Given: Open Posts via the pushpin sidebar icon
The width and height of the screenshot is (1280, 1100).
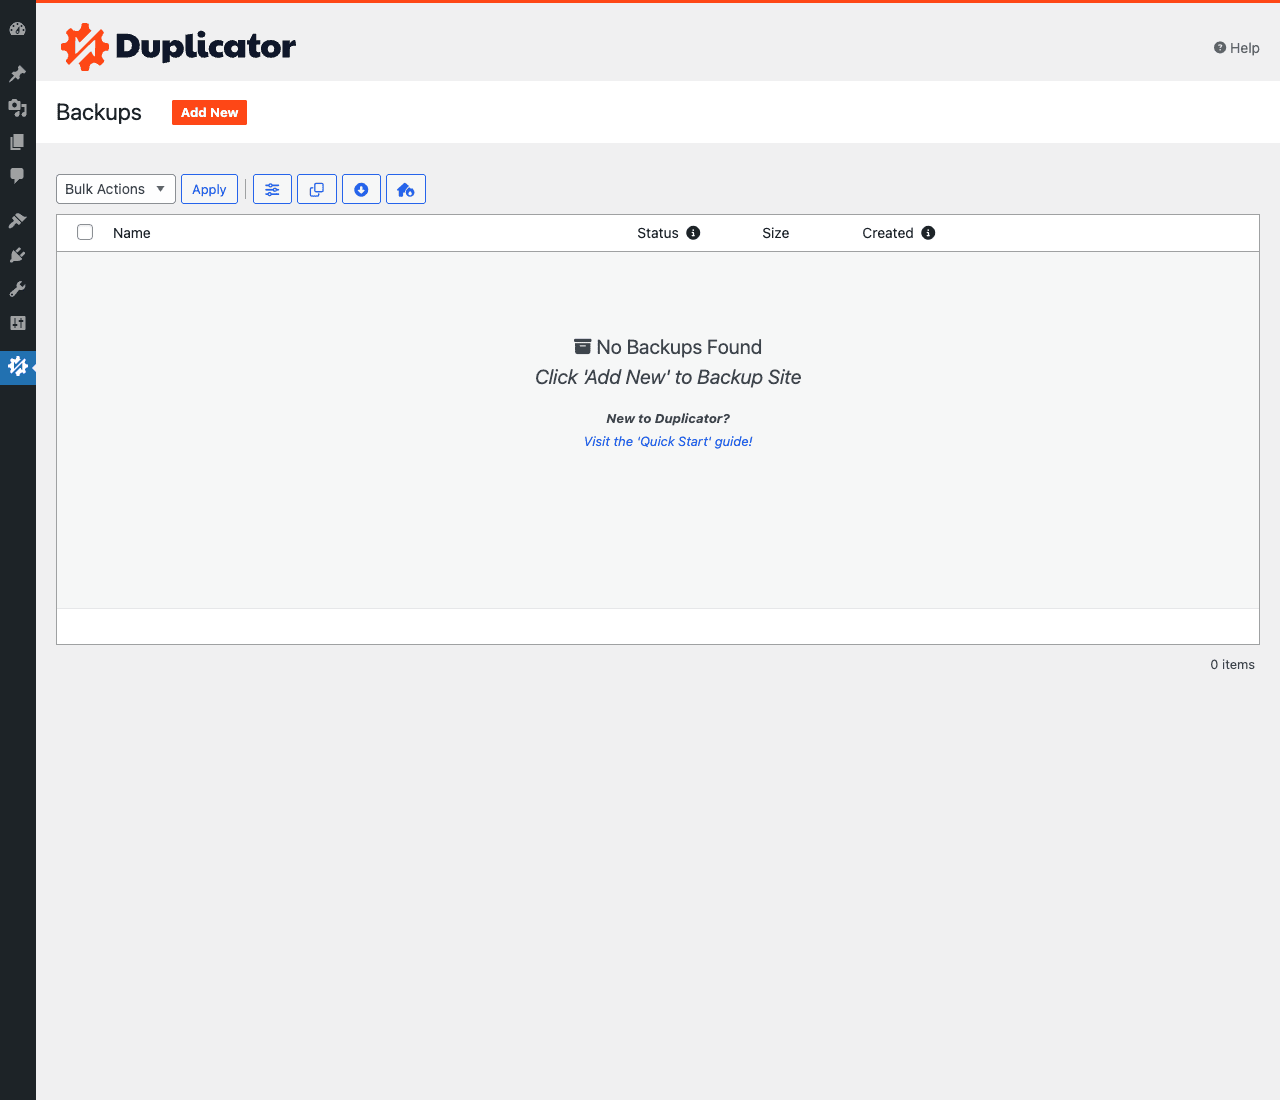Looking at the screenshot, I should coord(17,74).
